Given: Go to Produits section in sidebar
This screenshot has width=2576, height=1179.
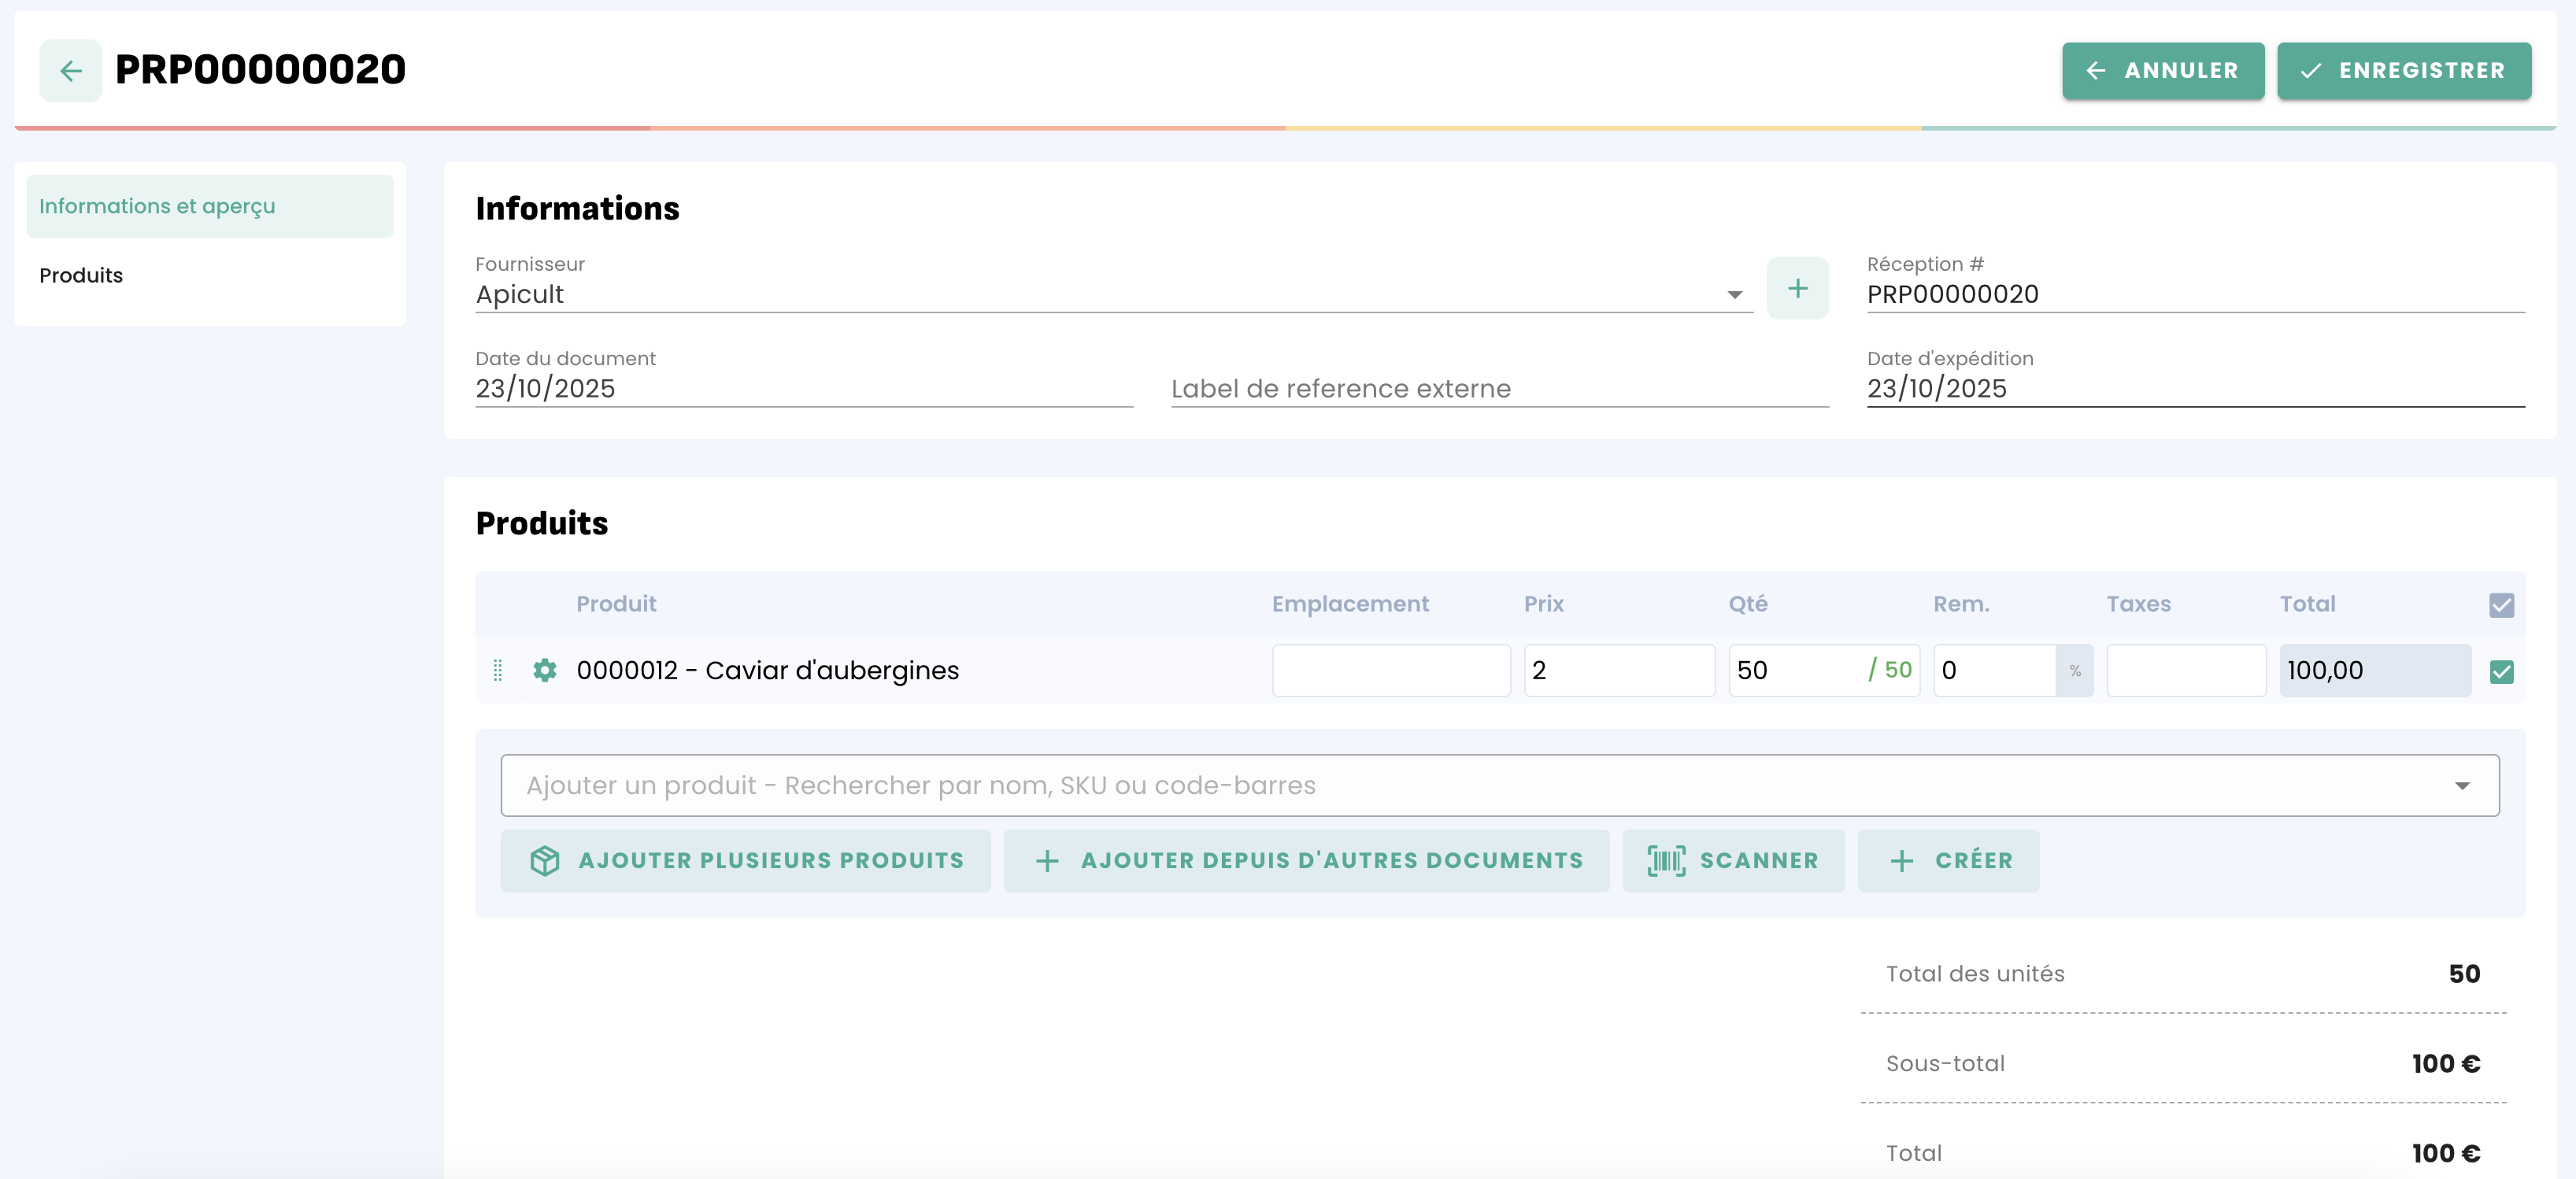Looking at the screenshot, I should pyautogui.click(x=81, y=275).
